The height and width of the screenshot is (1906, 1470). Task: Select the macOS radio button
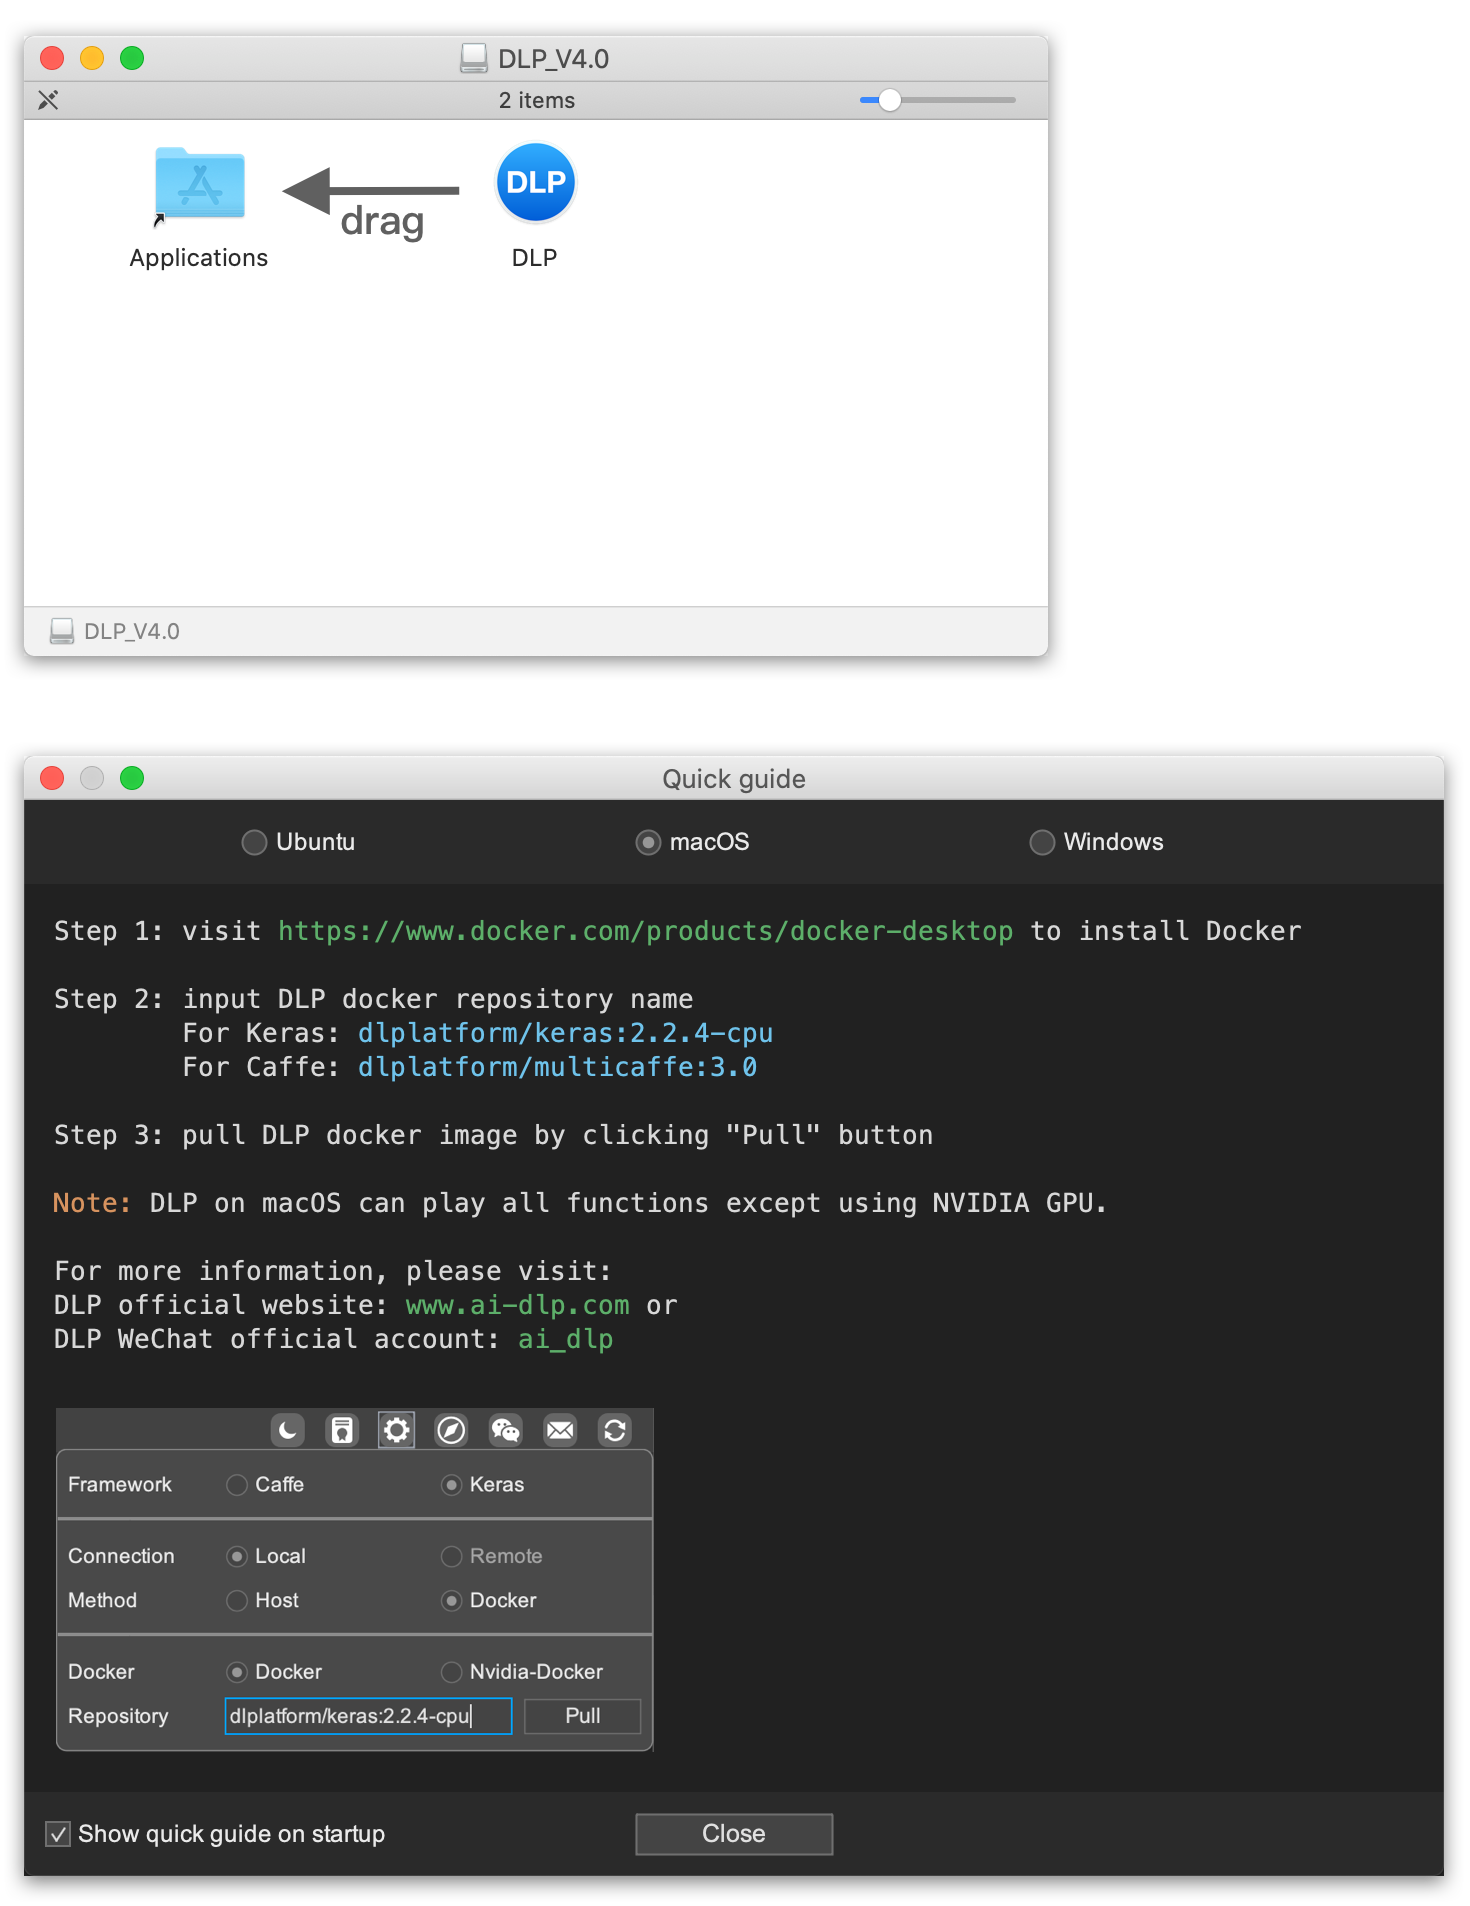(x=648, y=842)
